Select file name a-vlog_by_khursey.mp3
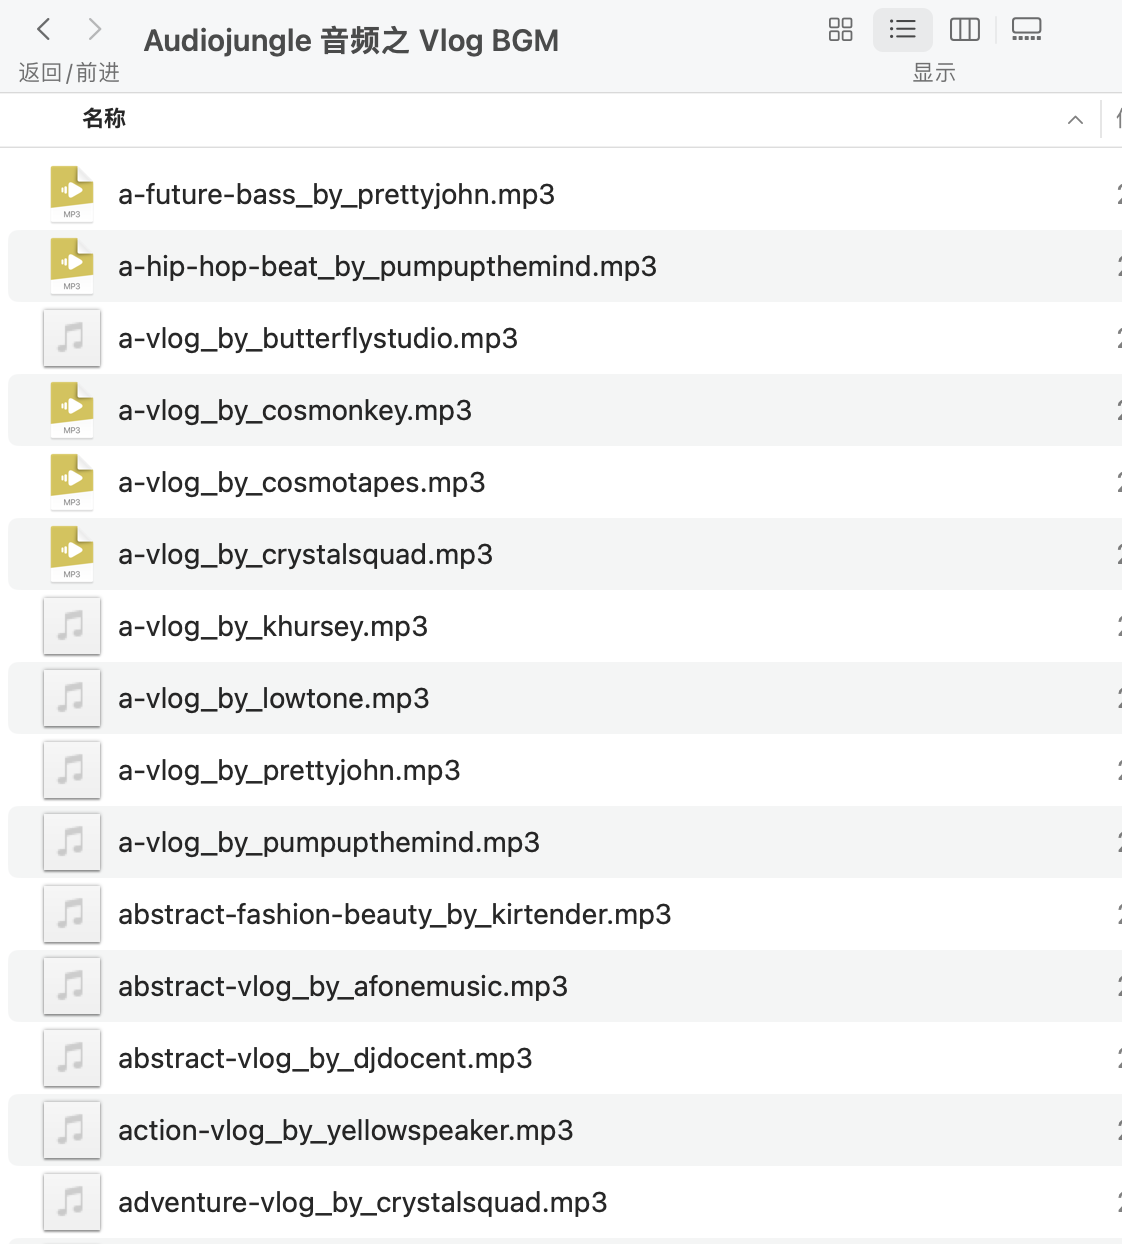The width and height of the screenshot is (1122, 1244). point(273,626)
